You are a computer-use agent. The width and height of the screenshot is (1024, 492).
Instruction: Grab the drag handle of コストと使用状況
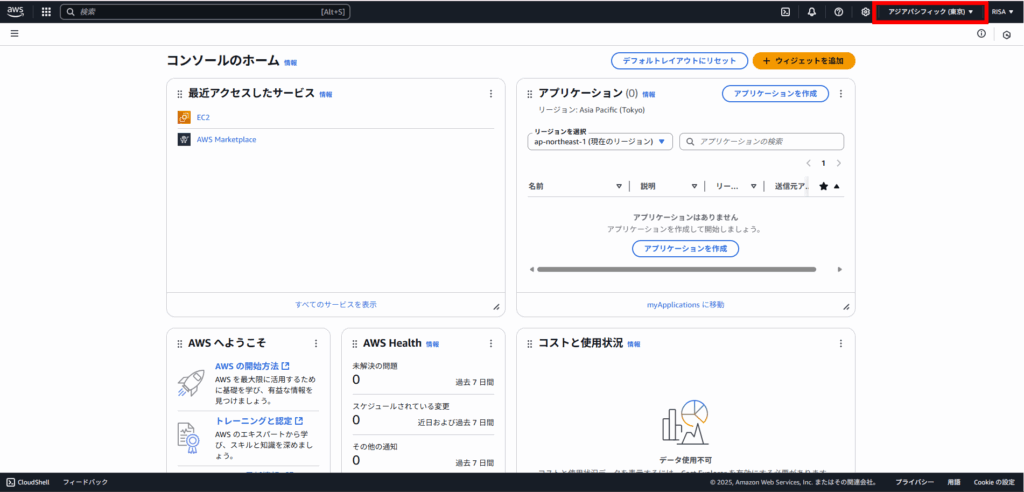point(530,344)
